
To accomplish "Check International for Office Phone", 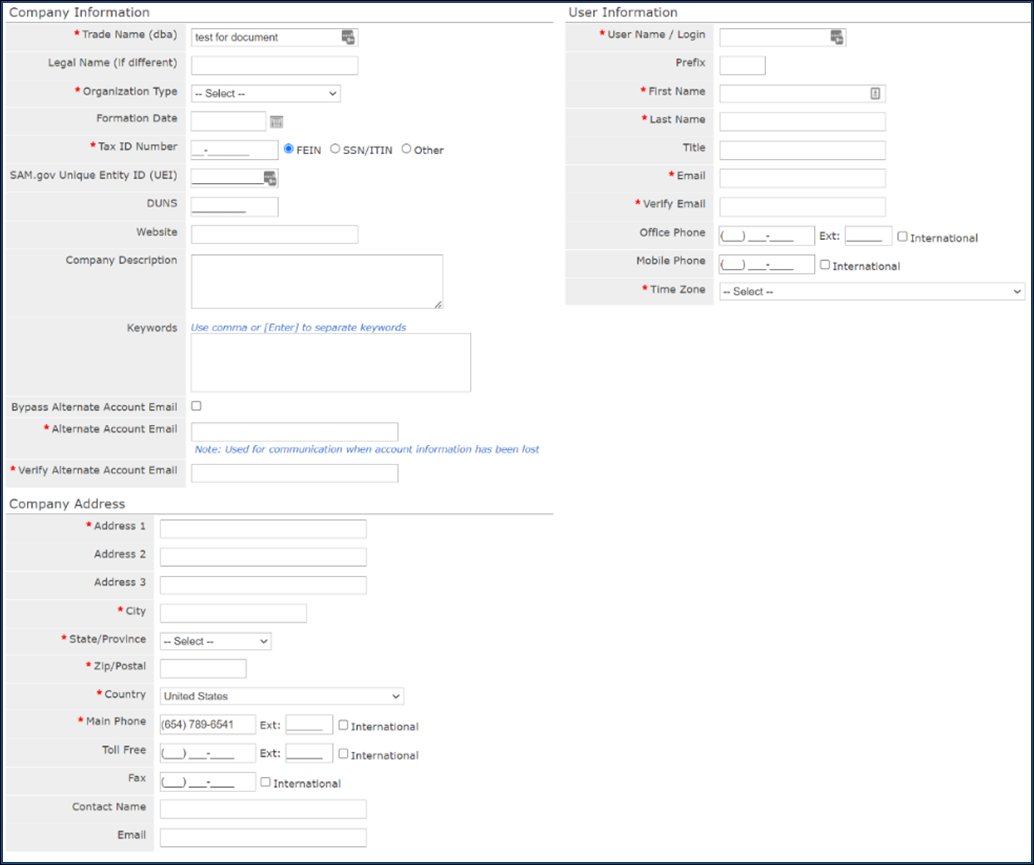I will tap(902, 237).
